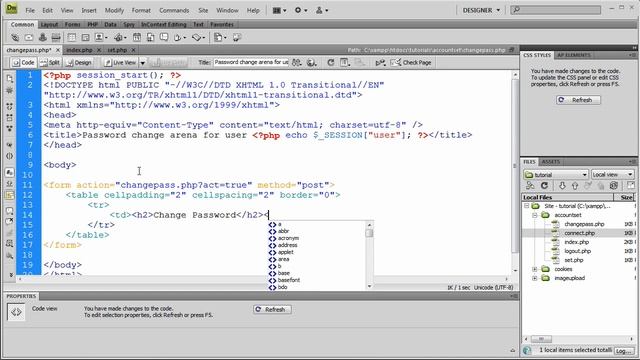This screenshot has height=360, width=640.
Task: Toggle Highlight Invalid Code
Action: [x=9, y=184]
